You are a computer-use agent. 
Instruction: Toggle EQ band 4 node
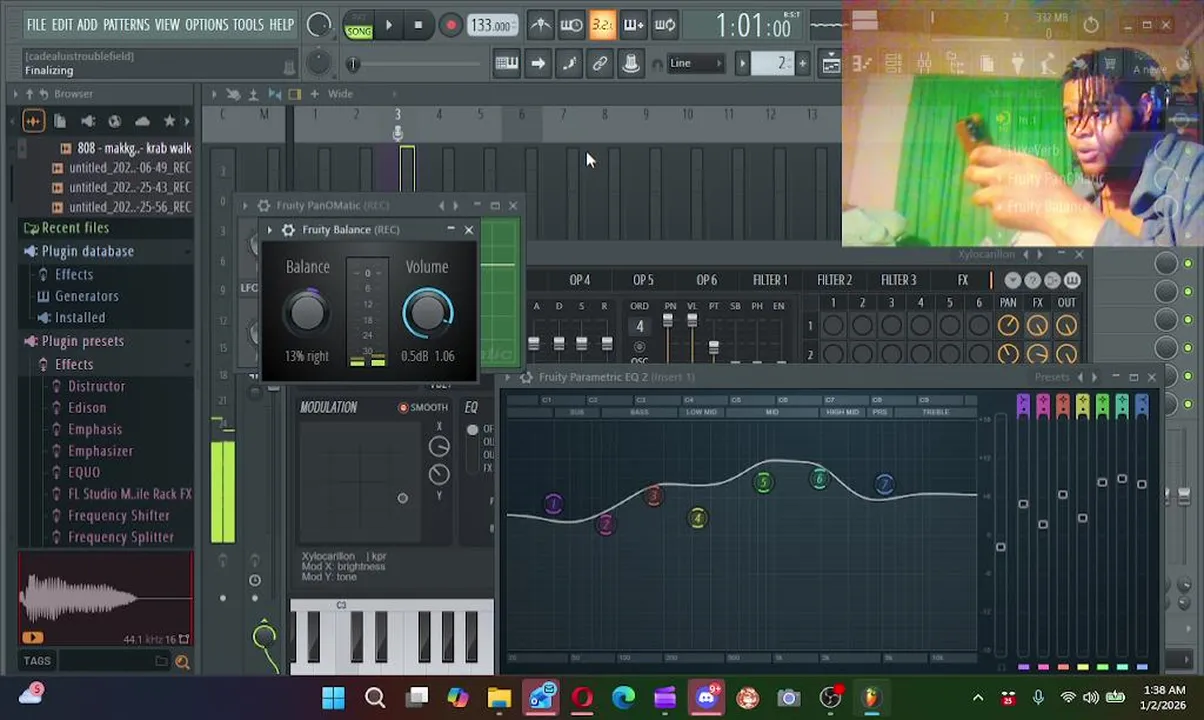tap(697, 518)
